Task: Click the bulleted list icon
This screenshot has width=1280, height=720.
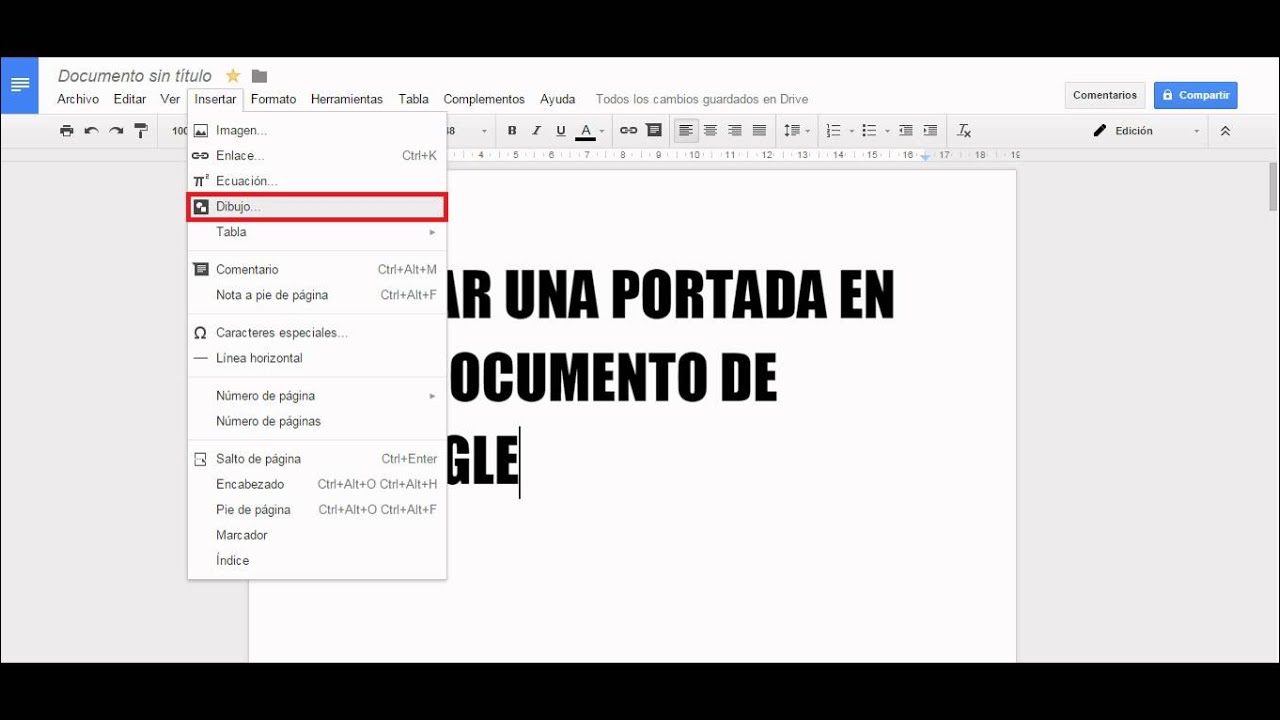Action: point(869,131)
